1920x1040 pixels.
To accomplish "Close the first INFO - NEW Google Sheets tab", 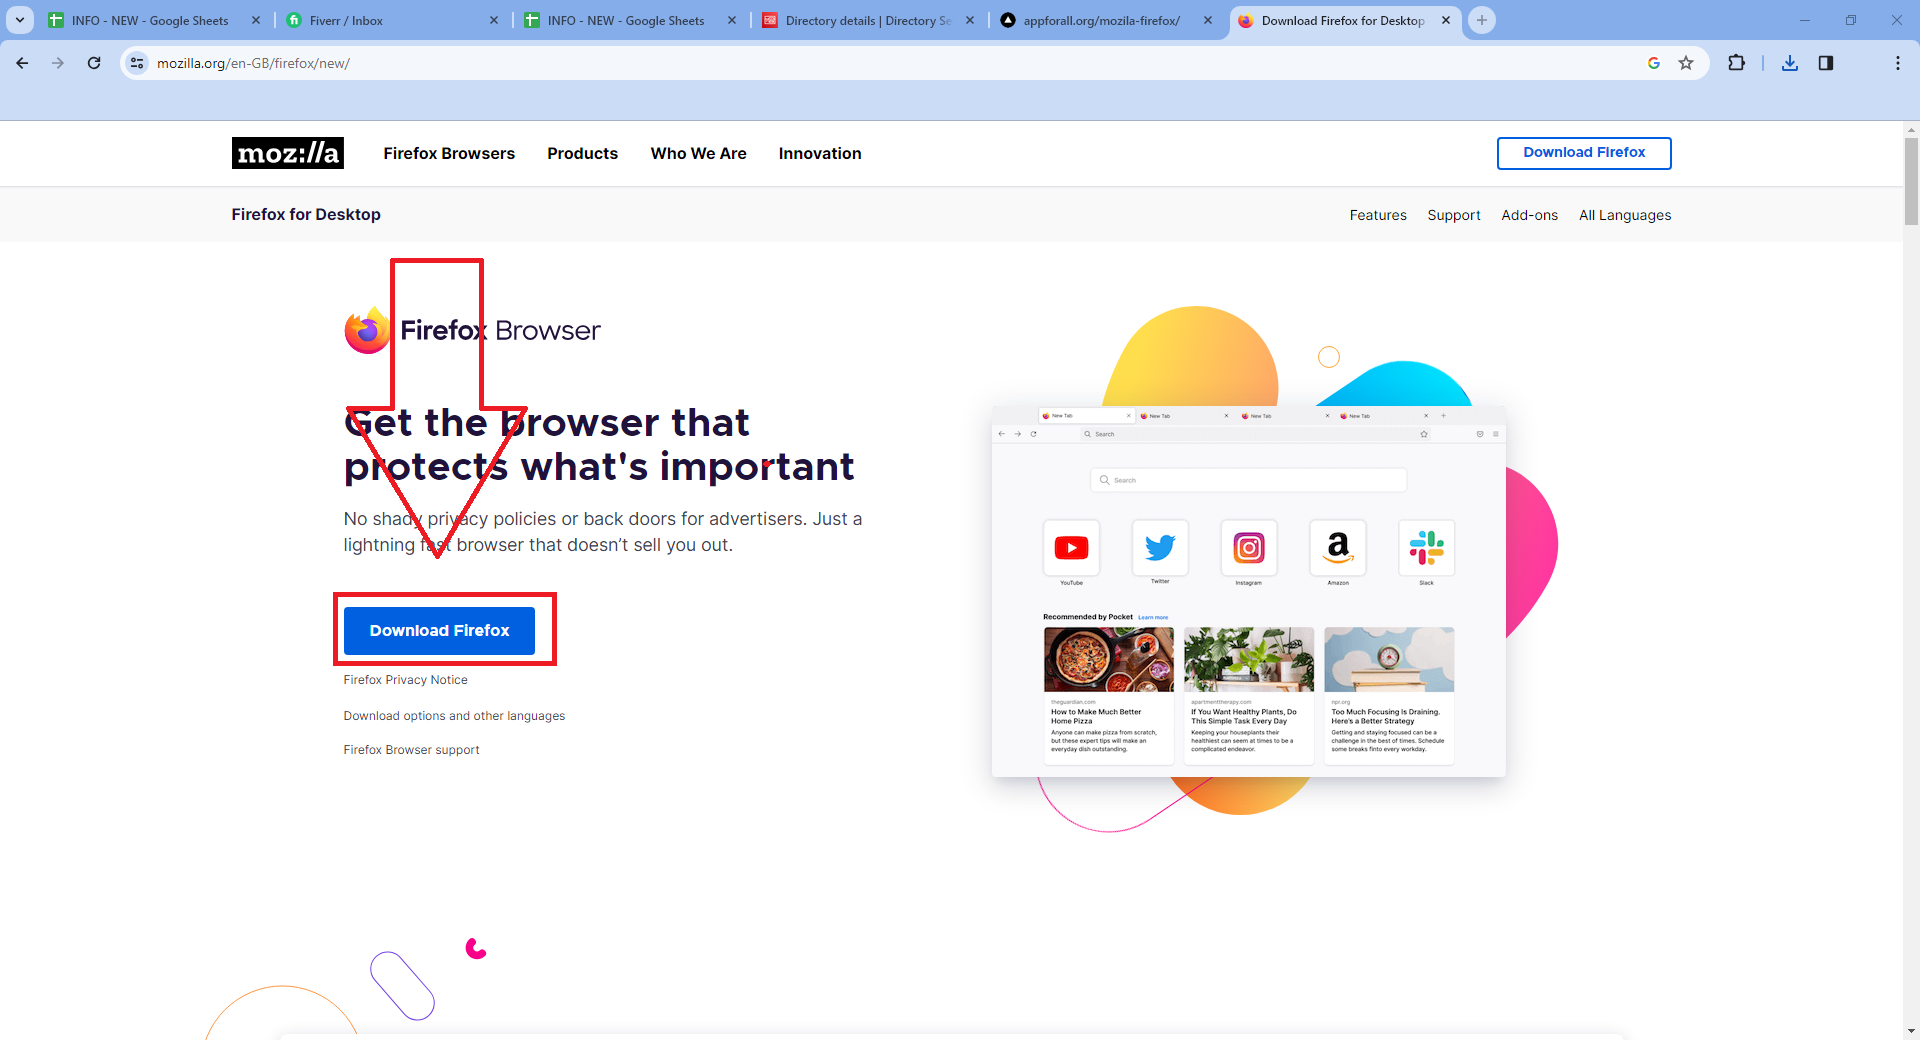I will click(x=256, y=20).
